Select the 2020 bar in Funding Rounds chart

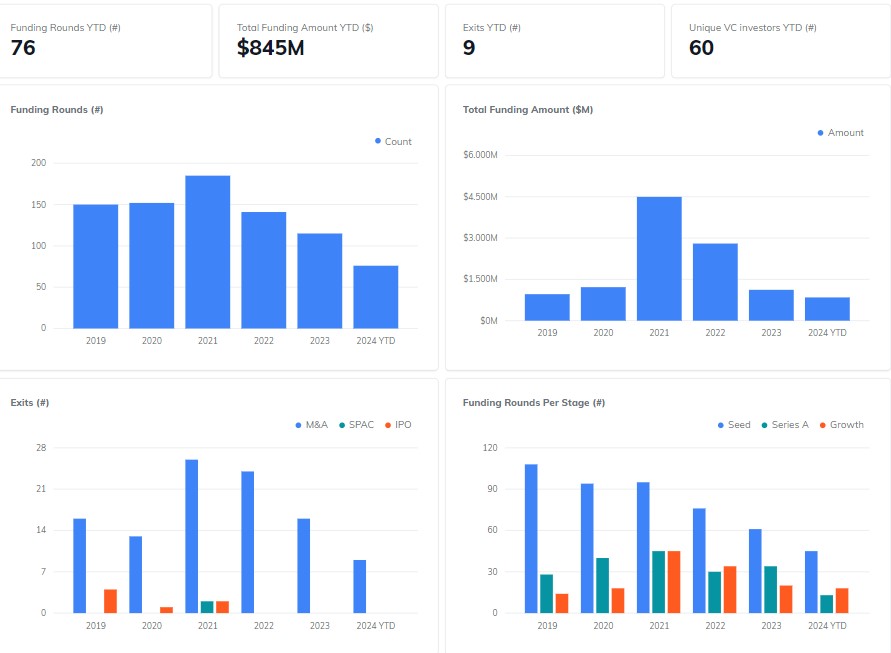pyautogui.click(x=152, y=265)
